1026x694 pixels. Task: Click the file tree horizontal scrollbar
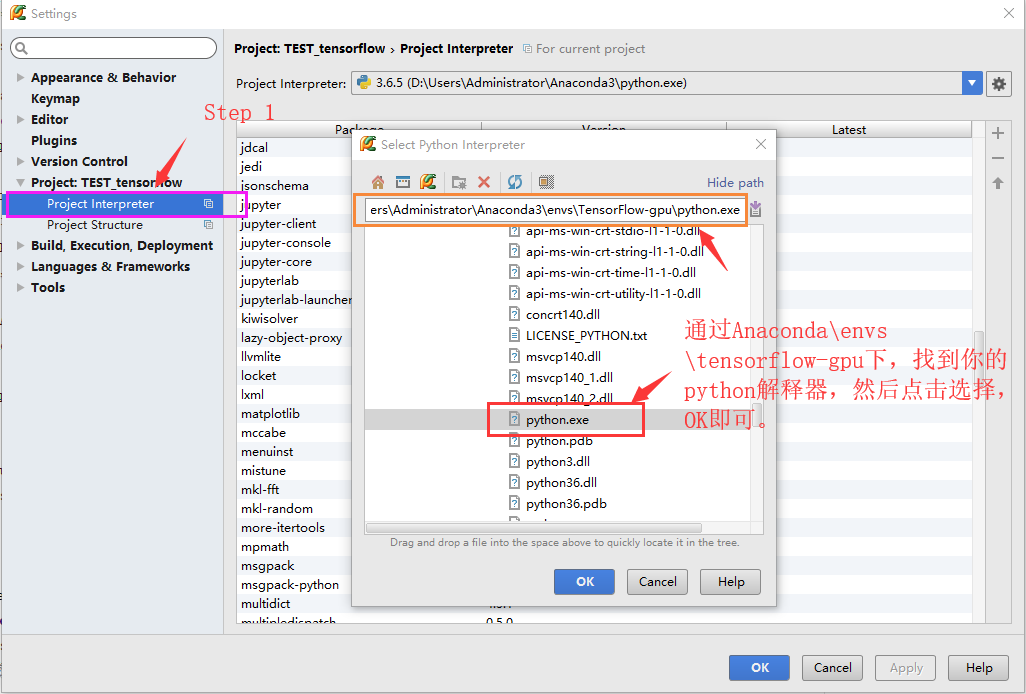click(534, 528)
